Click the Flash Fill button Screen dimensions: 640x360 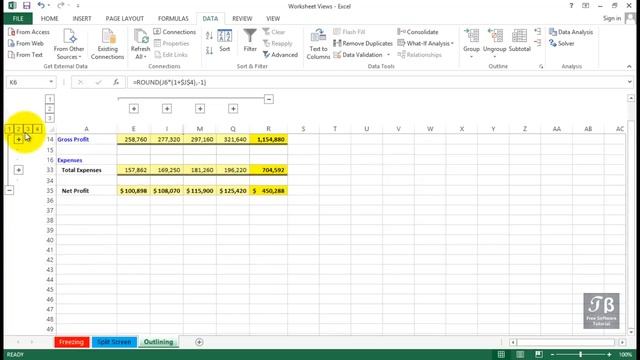click(349, 32)
